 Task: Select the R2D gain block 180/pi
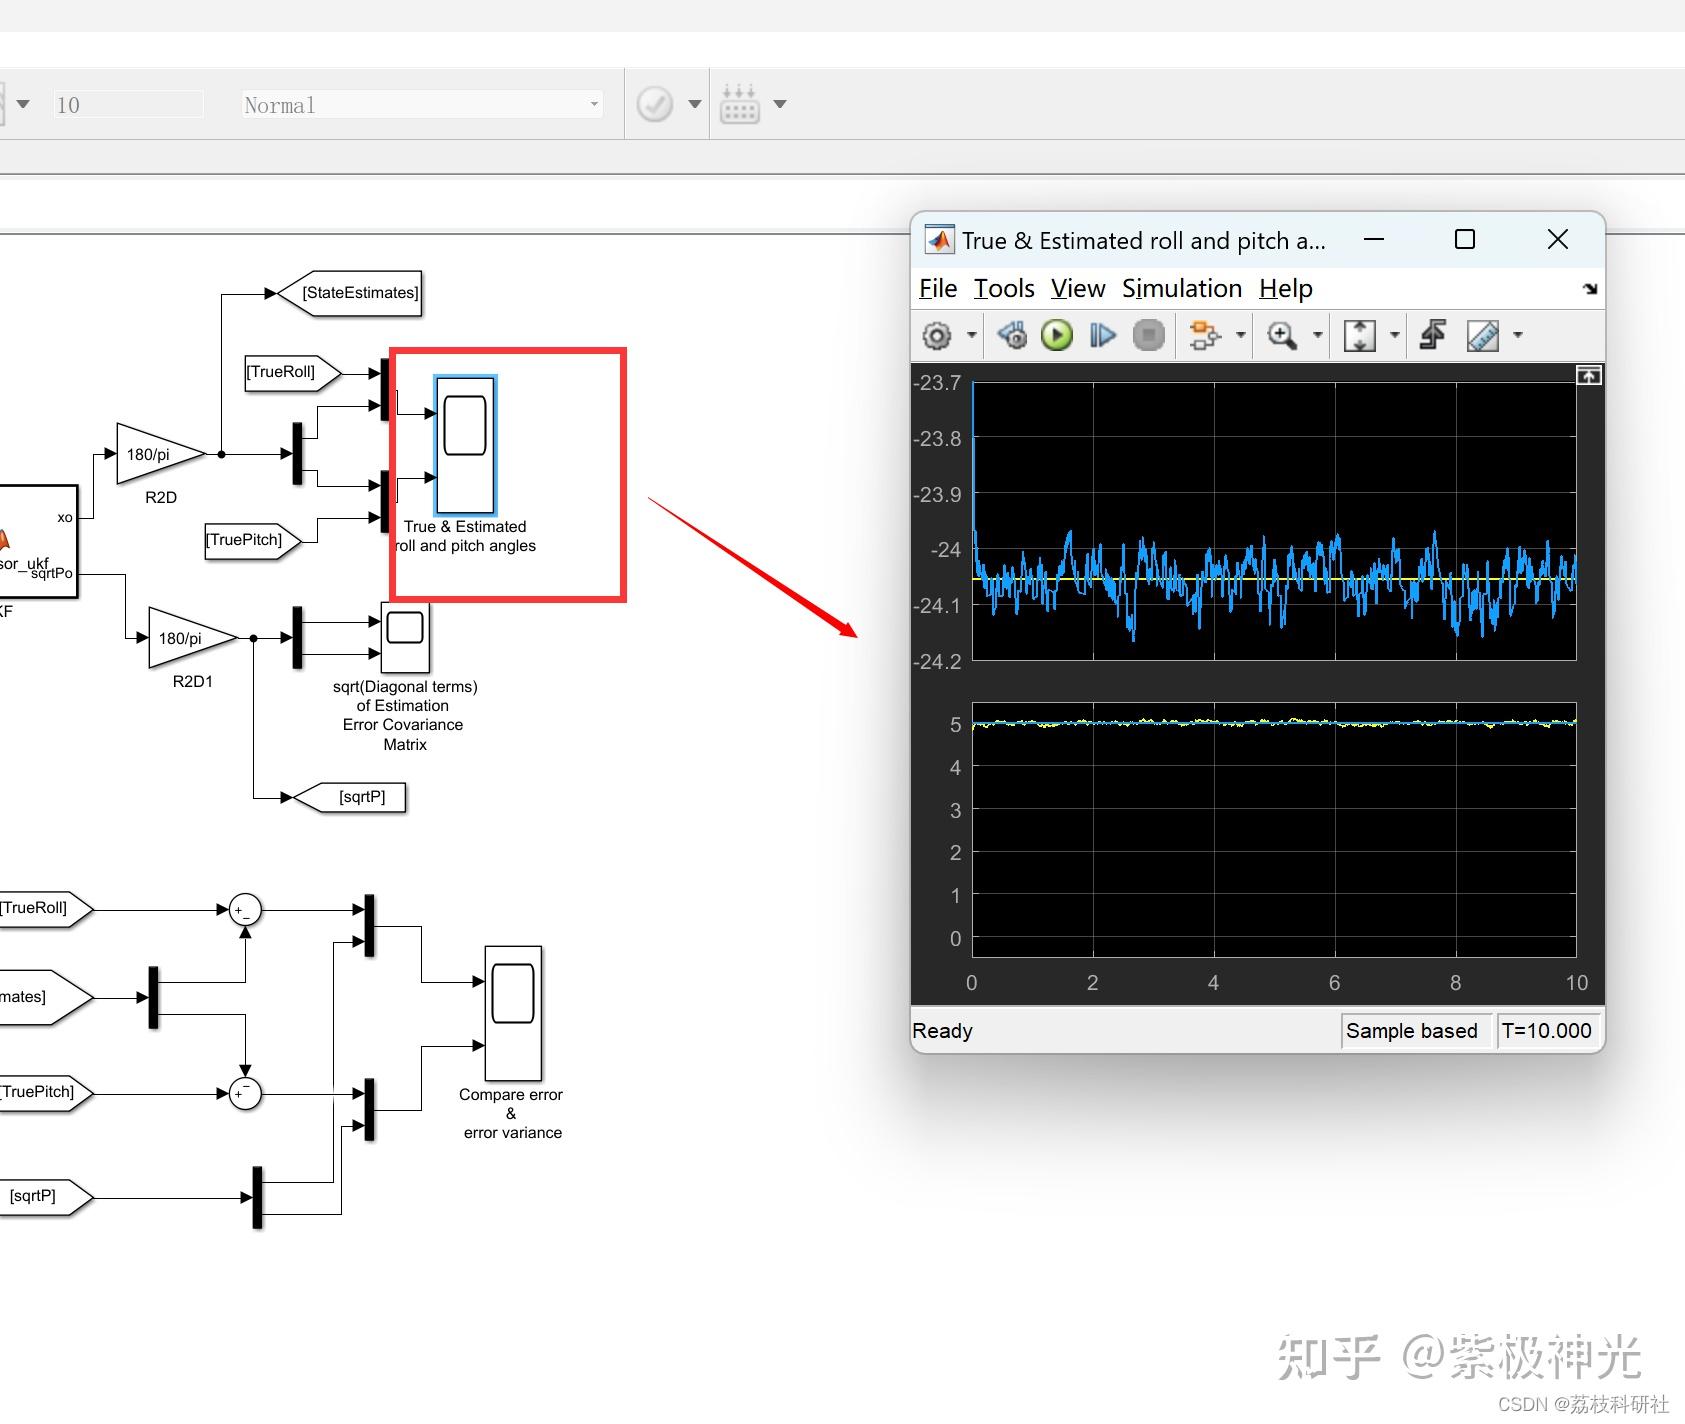pyautogui.click(x=160, y=454)
